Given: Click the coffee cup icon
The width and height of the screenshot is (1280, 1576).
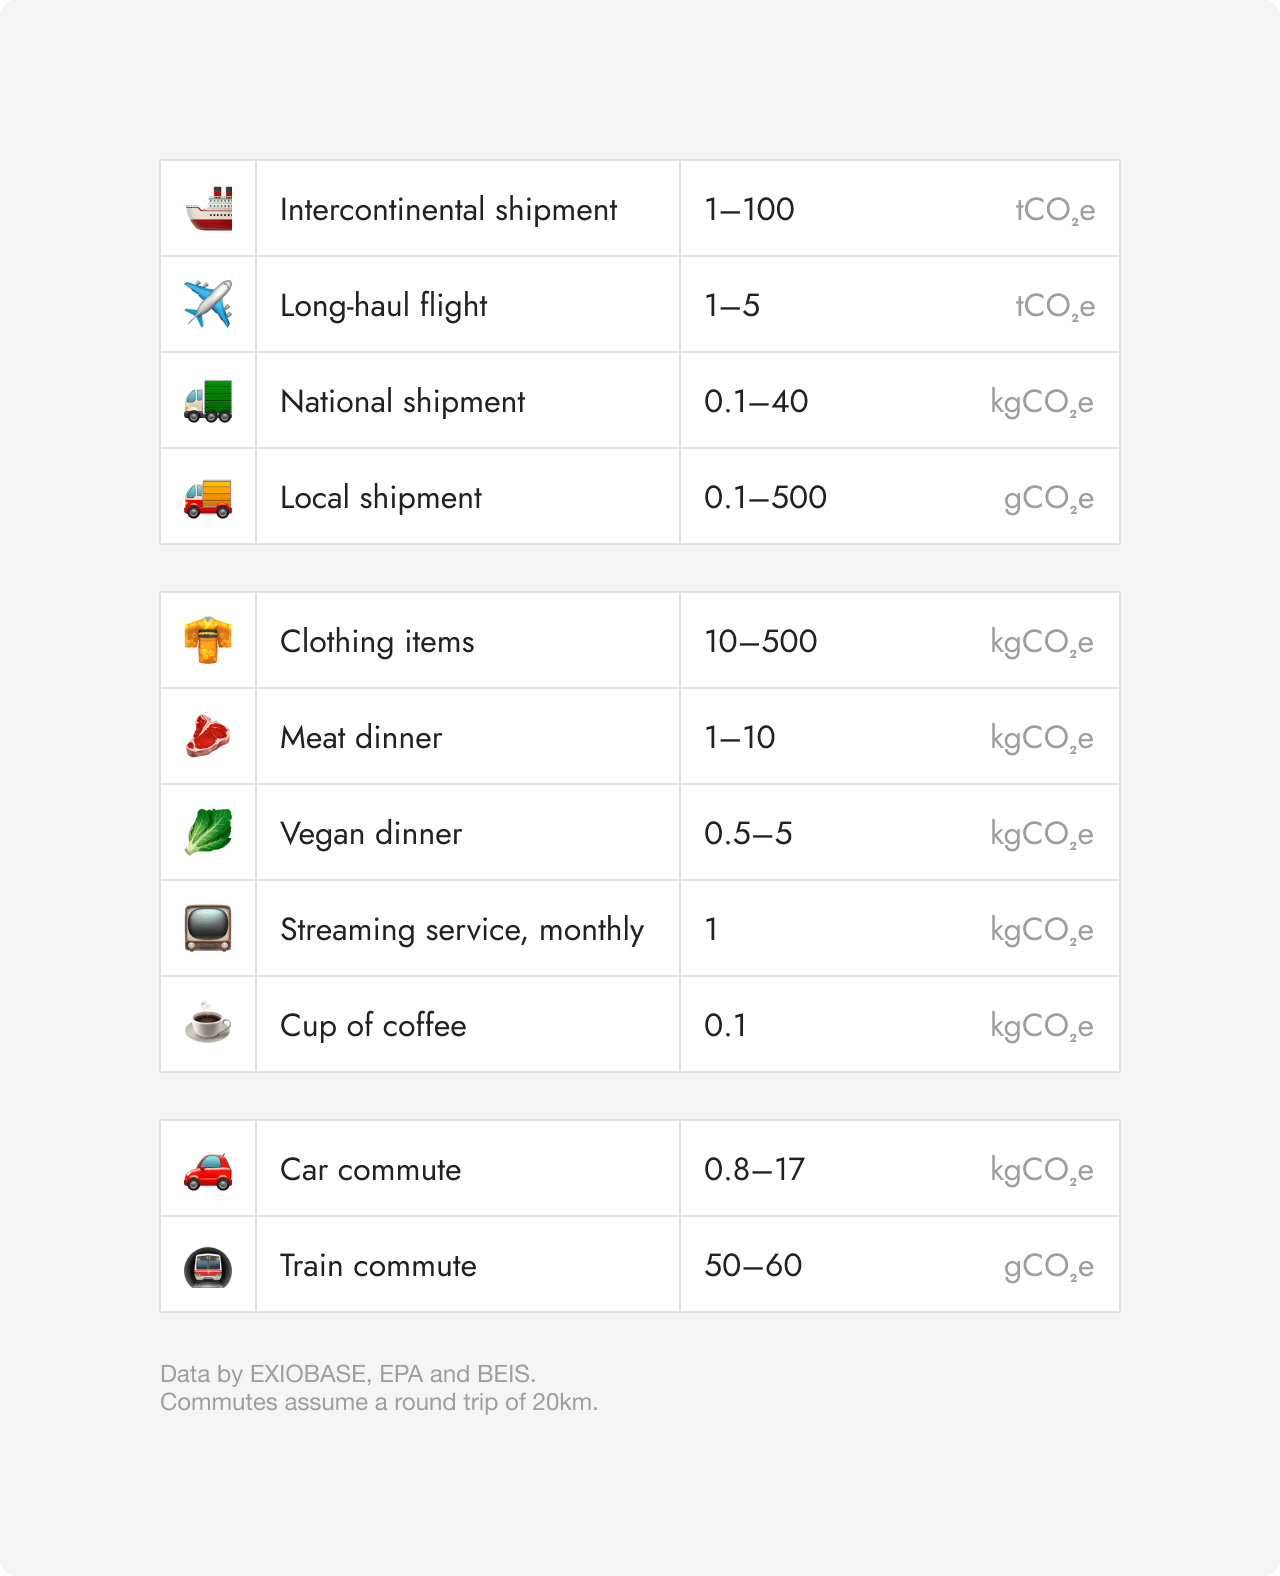Looking at the screenshot, I should point(208,1024).
